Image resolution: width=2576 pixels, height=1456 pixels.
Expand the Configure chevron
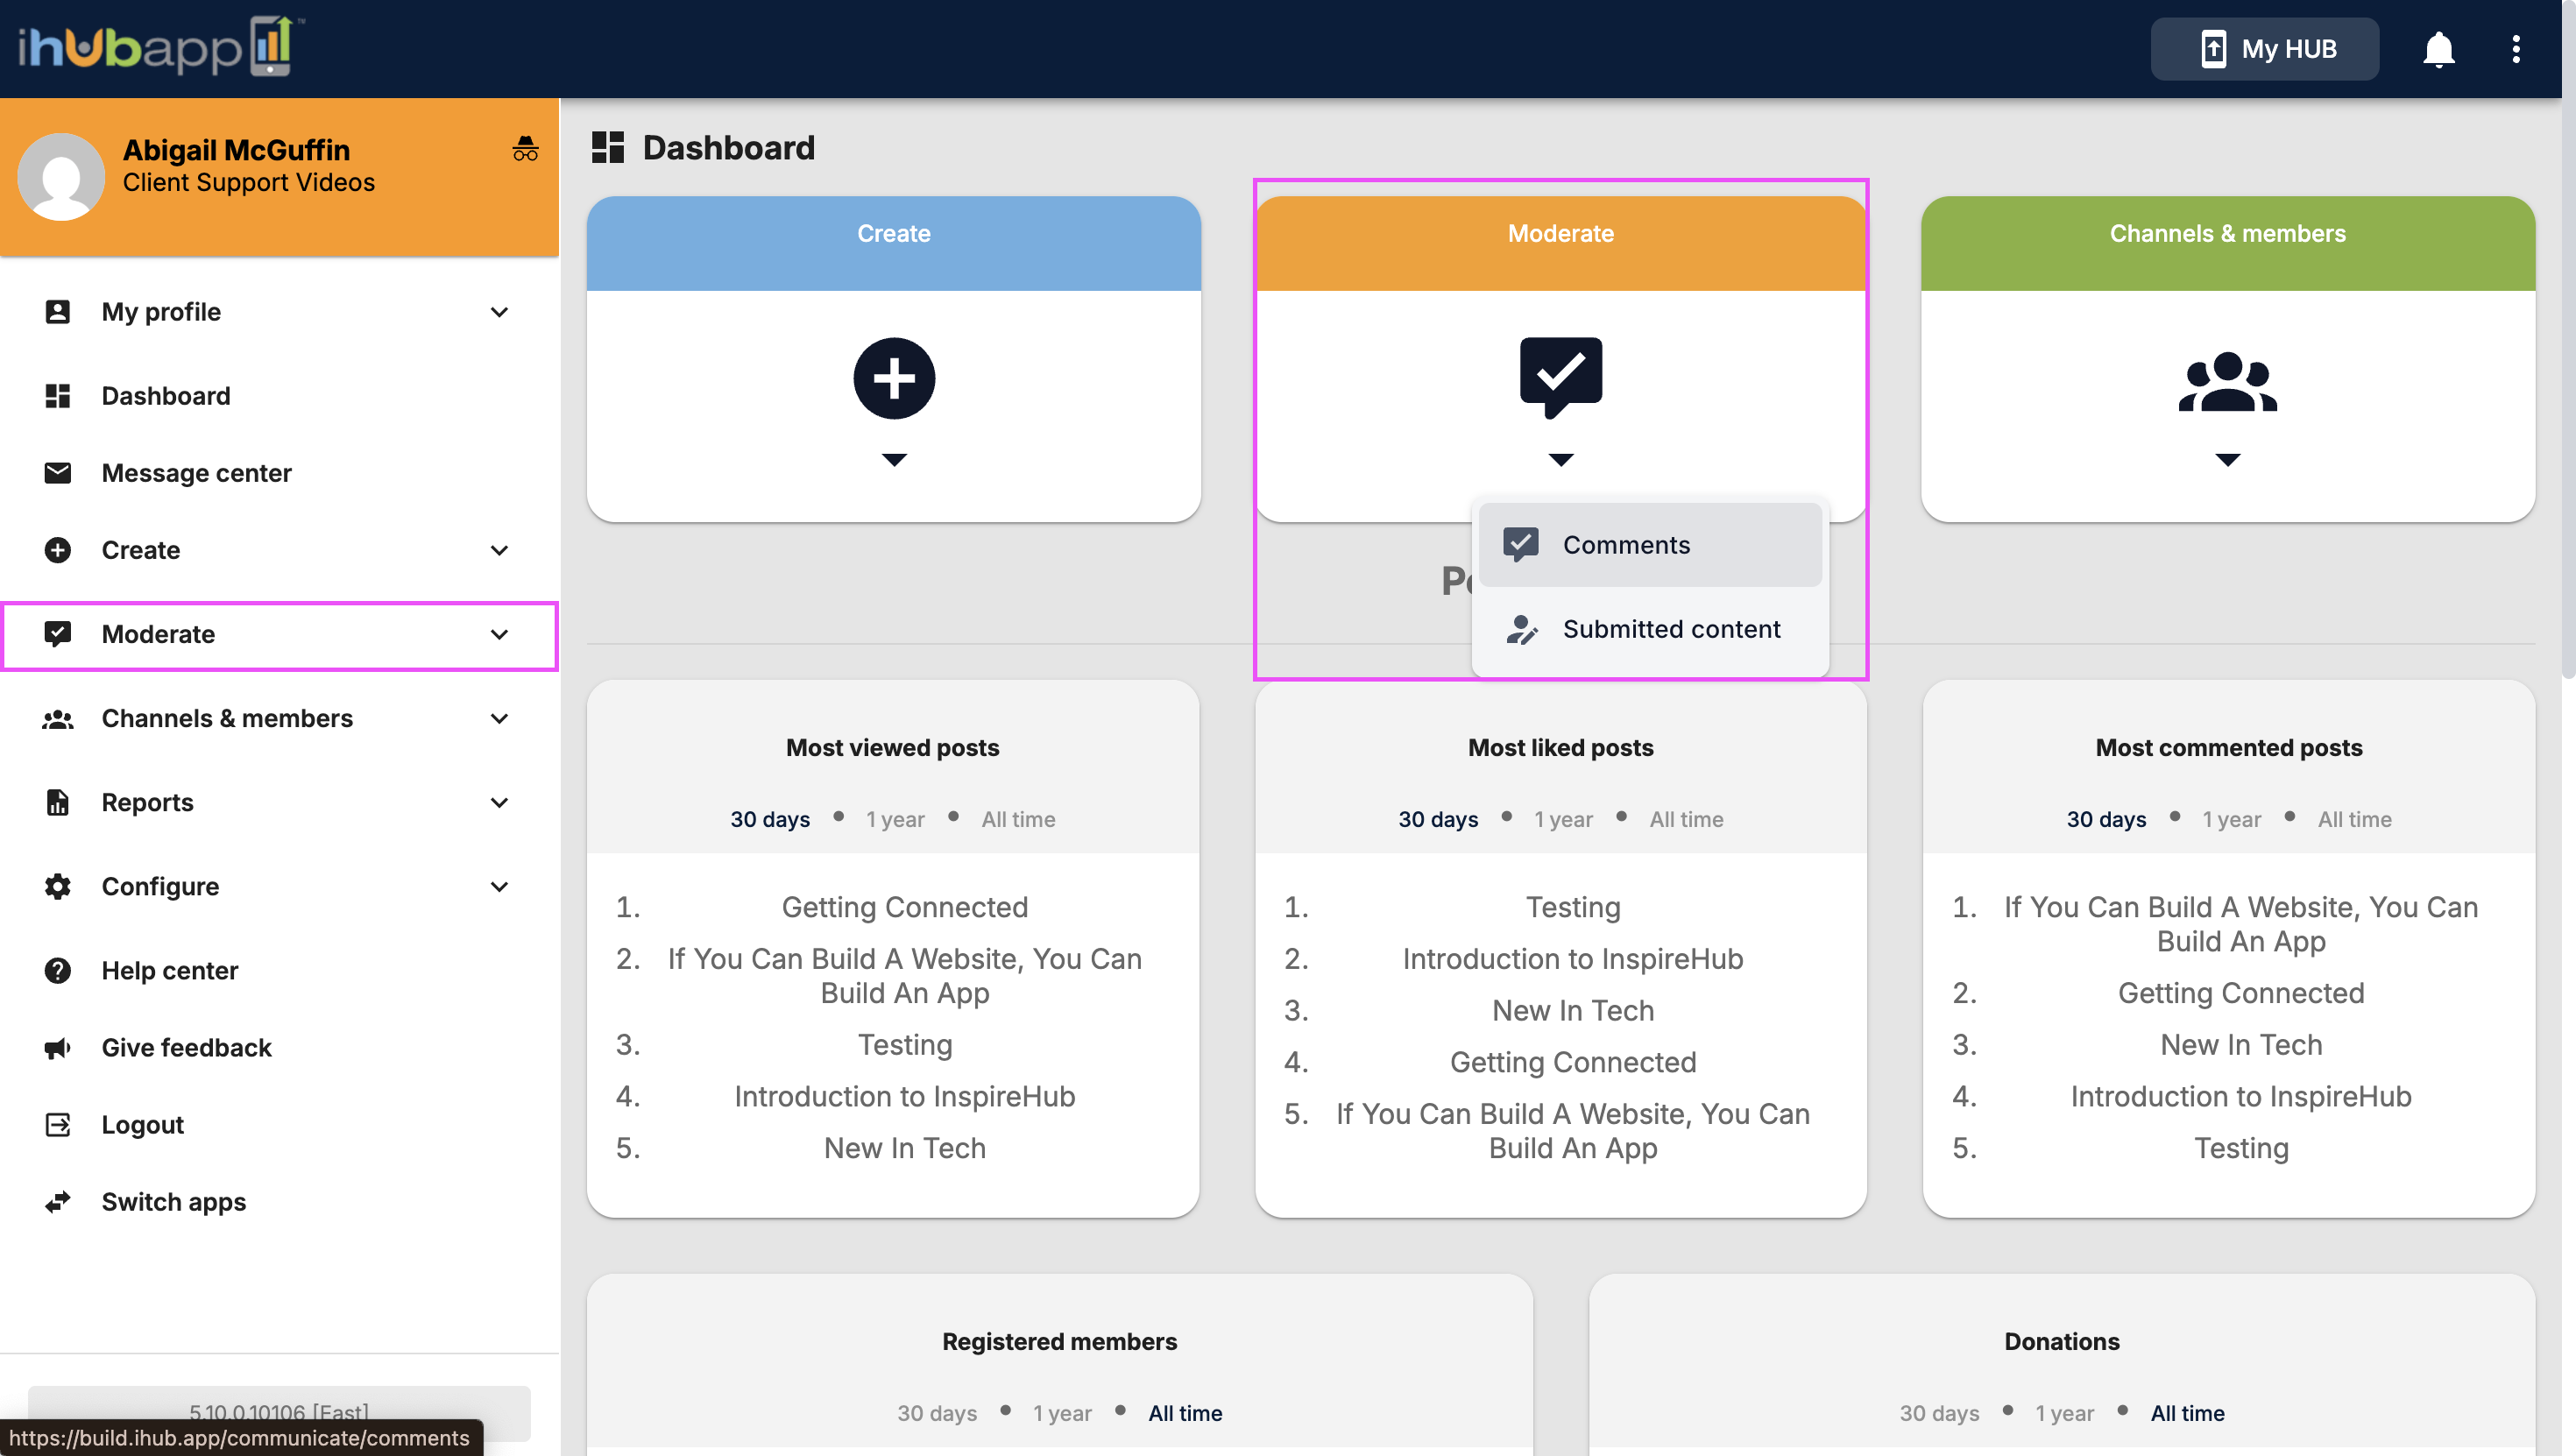click(499, 885)
